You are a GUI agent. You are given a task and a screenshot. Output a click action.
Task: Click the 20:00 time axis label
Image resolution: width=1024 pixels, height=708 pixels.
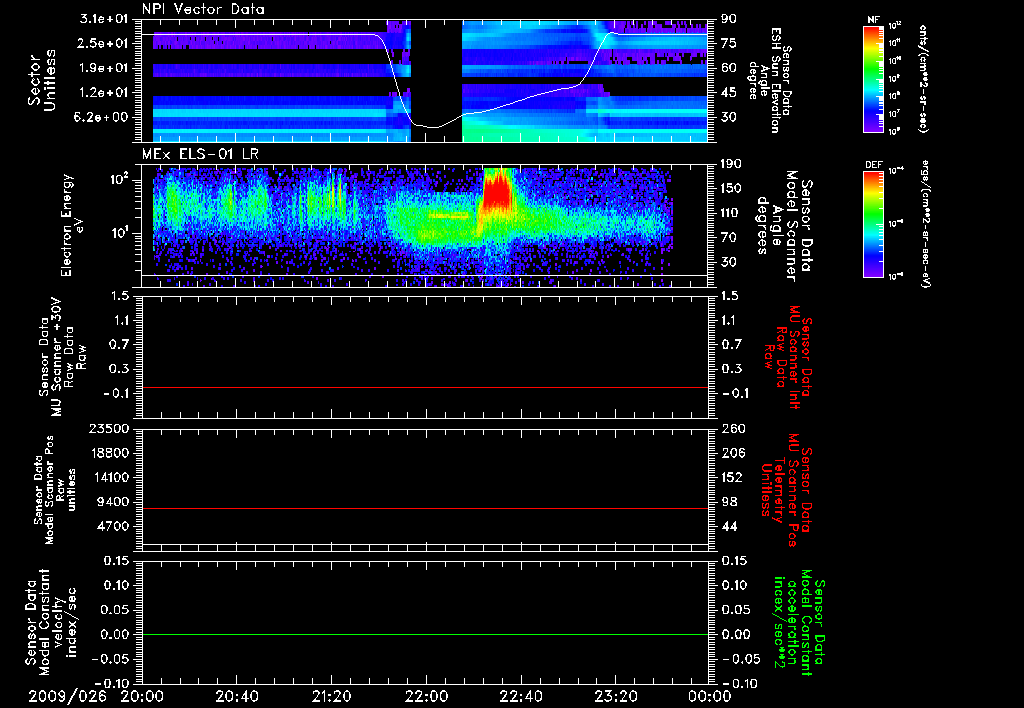142,696
